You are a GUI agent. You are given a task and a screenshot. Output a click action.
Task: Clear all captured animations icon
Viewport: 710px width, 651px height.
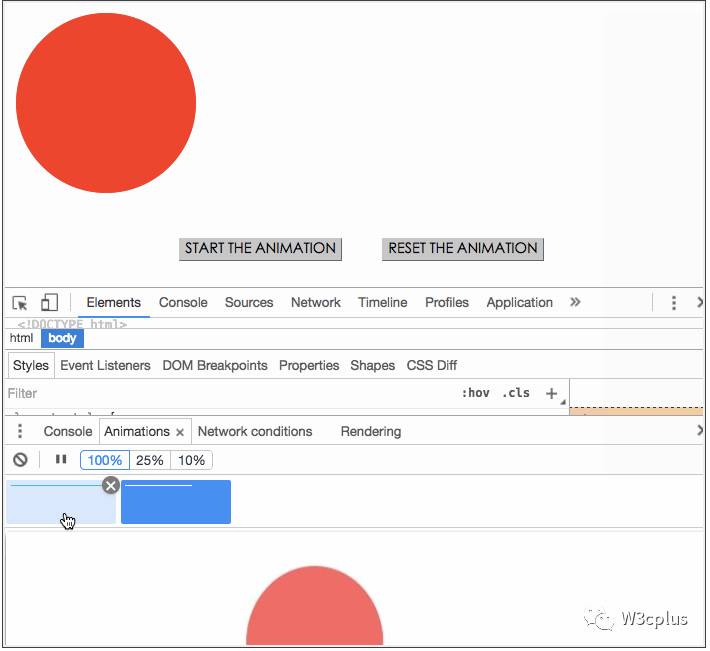pos(20,460)
